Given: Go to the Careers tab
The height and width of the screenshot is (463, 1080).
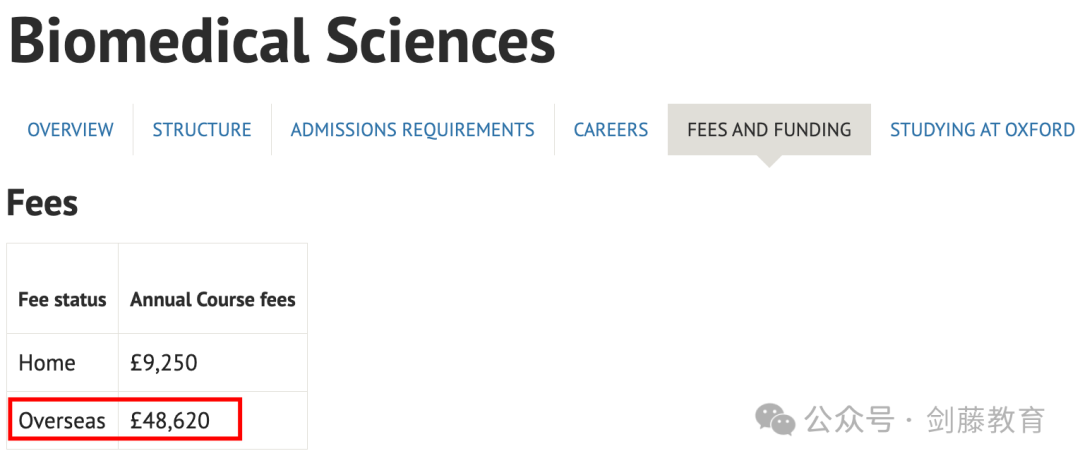Looking at the screenshot, I should click(x=611, y=130).
